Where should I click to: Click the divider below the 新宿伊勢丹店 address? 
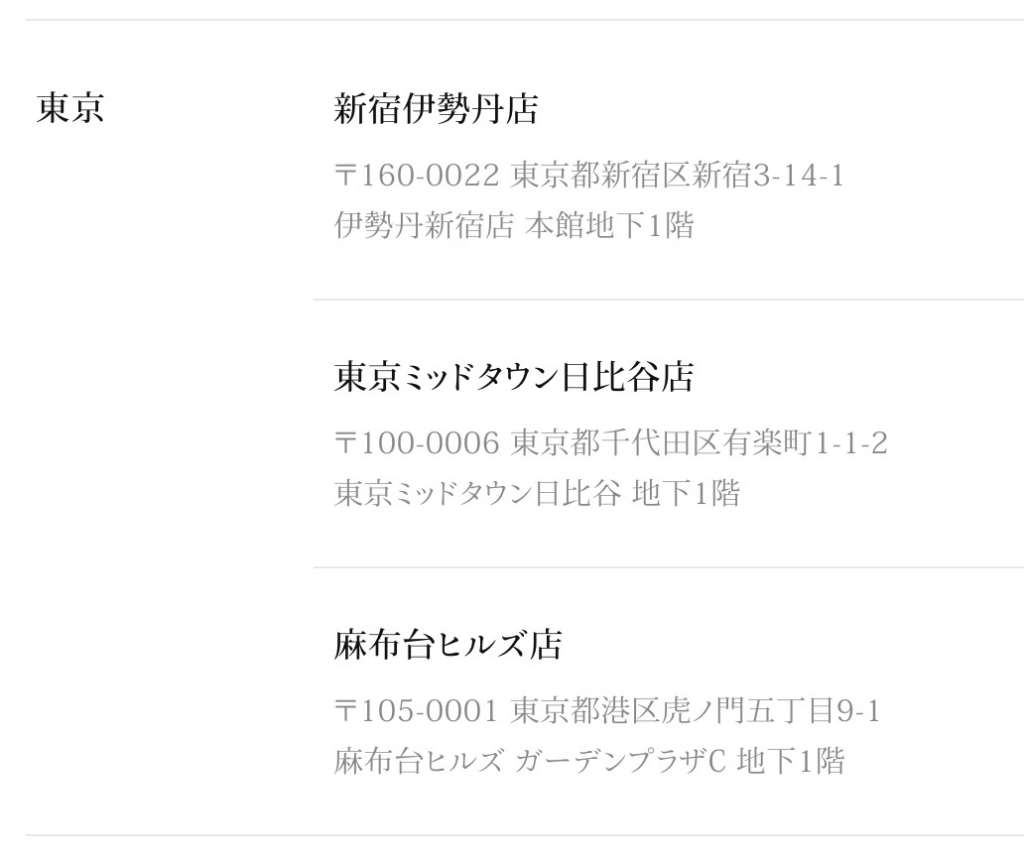[x=668, y=299]
